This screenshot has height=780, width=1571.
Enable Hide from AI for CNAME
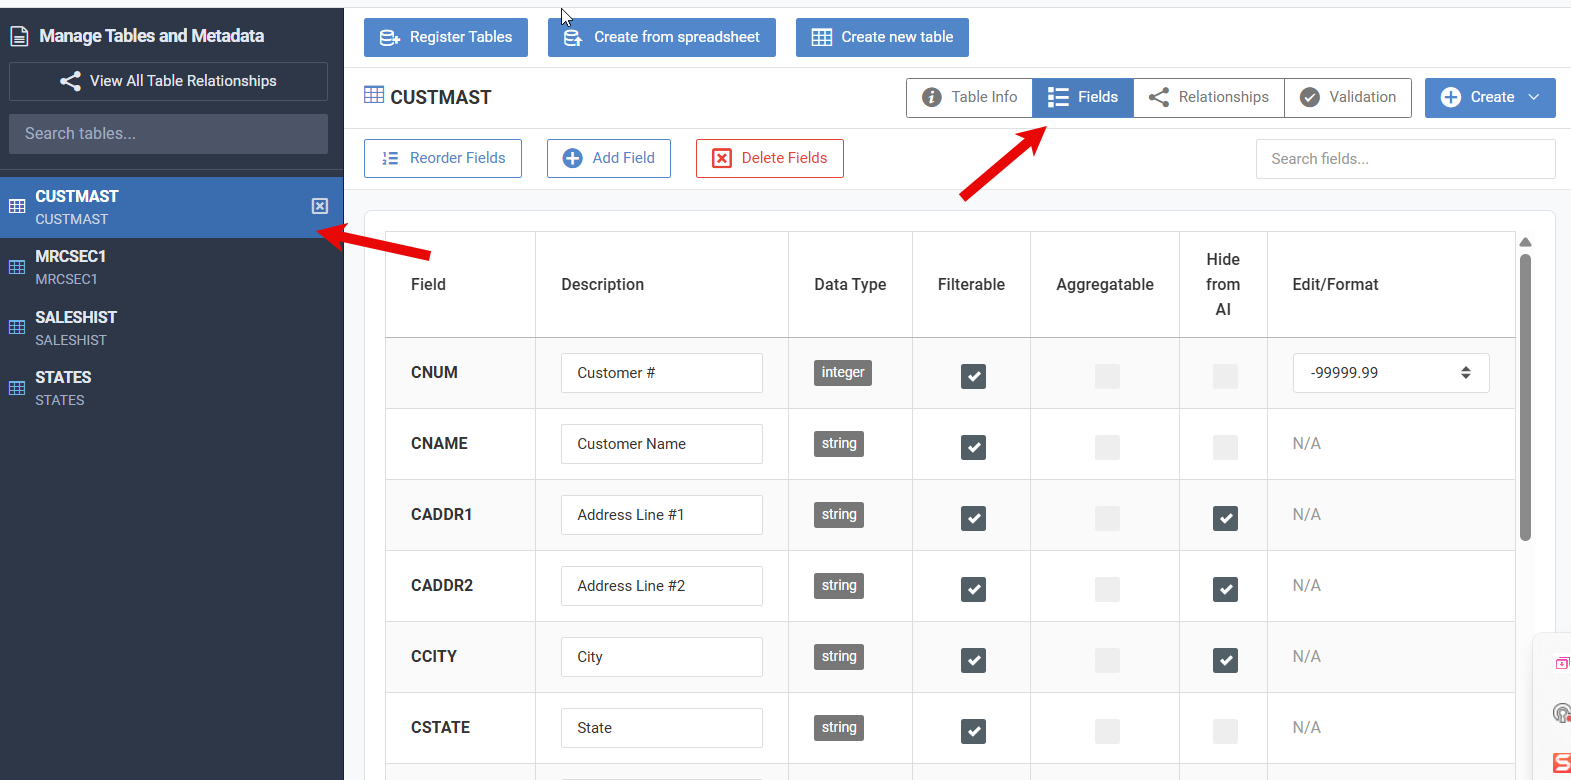(1226, 447)
